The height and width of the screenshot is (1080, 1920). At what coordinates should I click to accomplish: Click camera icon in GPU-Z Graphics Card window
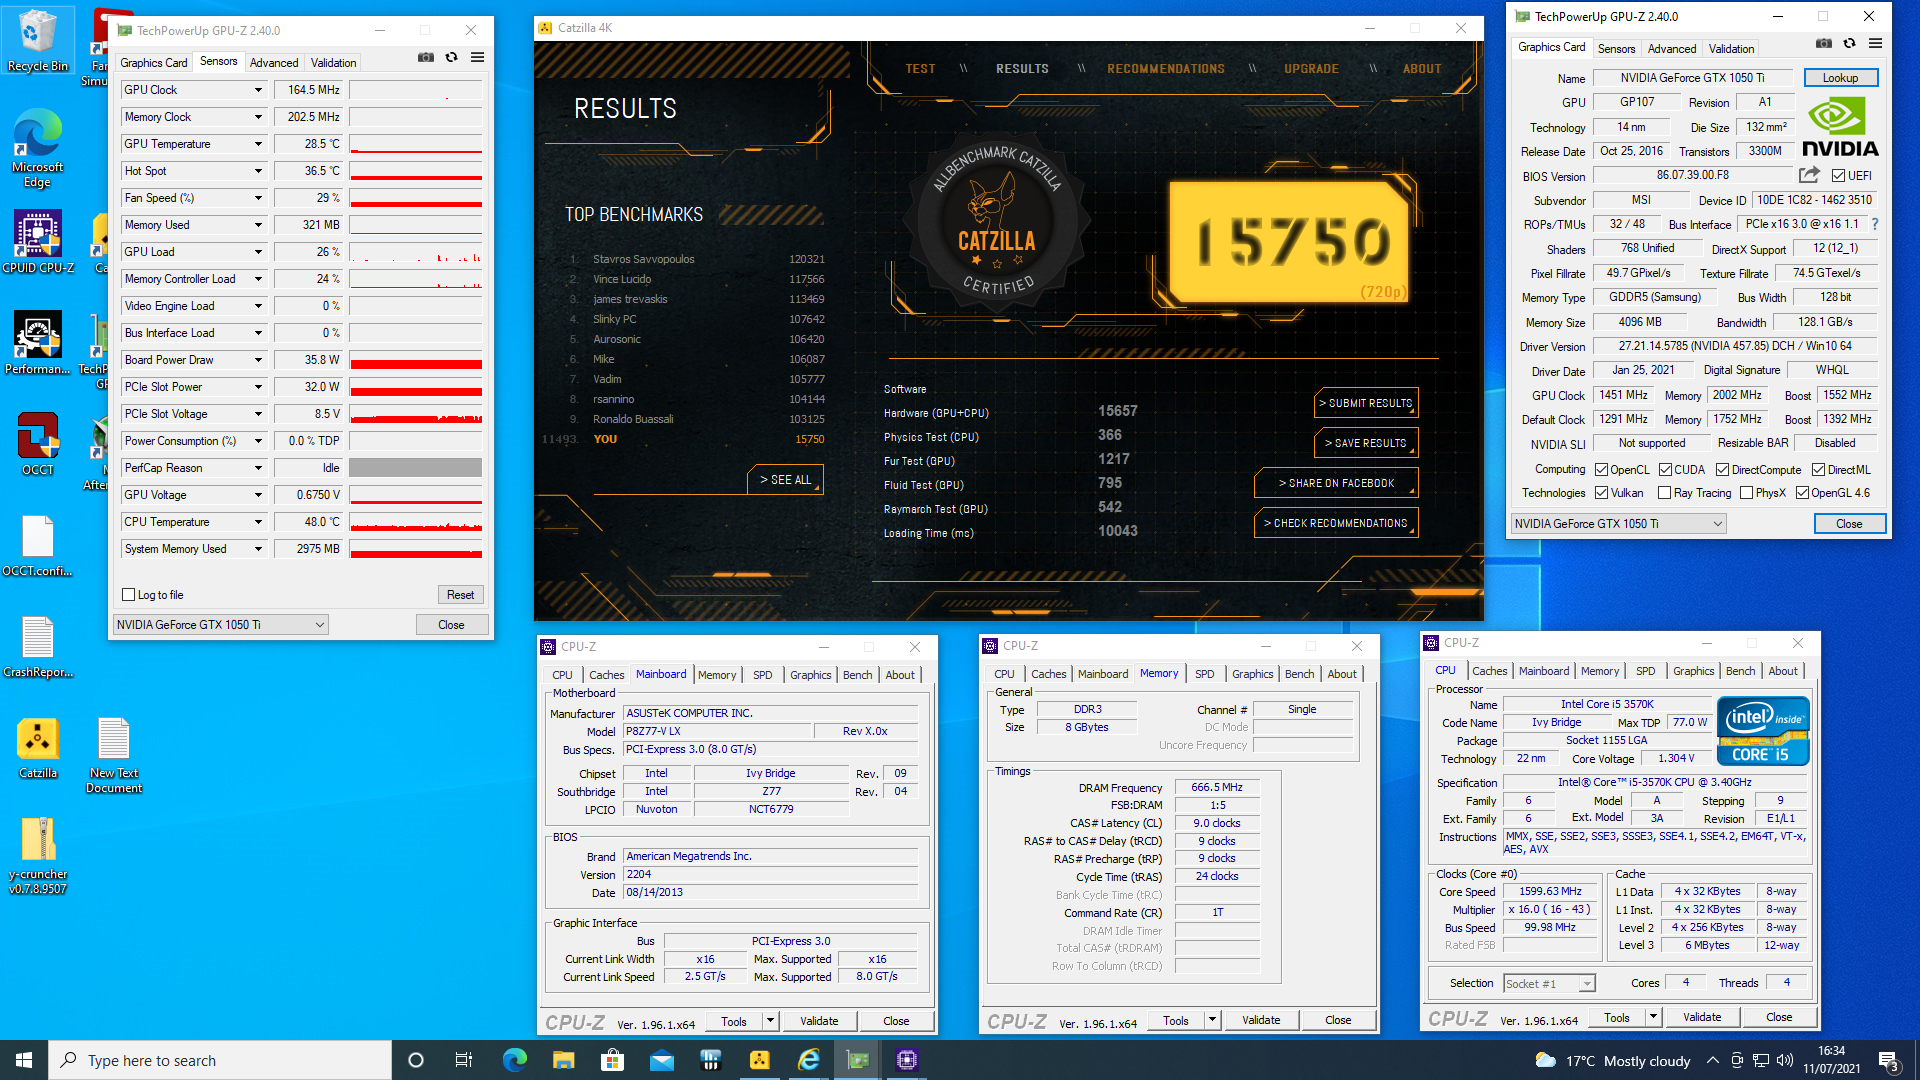1824,43
